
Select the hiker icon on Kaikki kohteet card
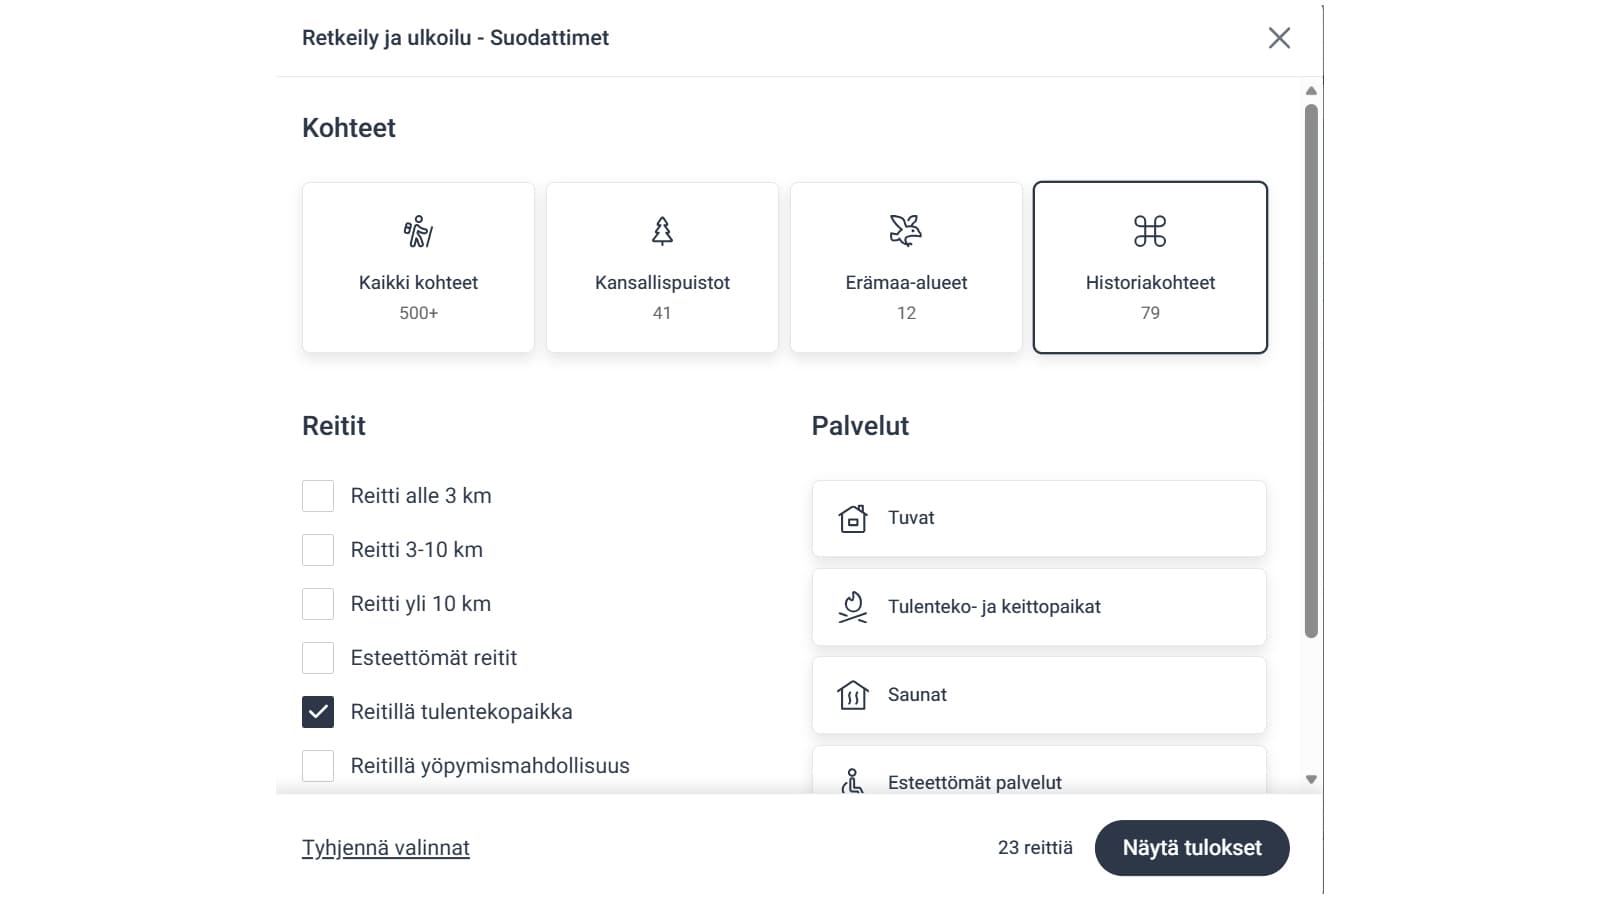[x=418, y=230]
